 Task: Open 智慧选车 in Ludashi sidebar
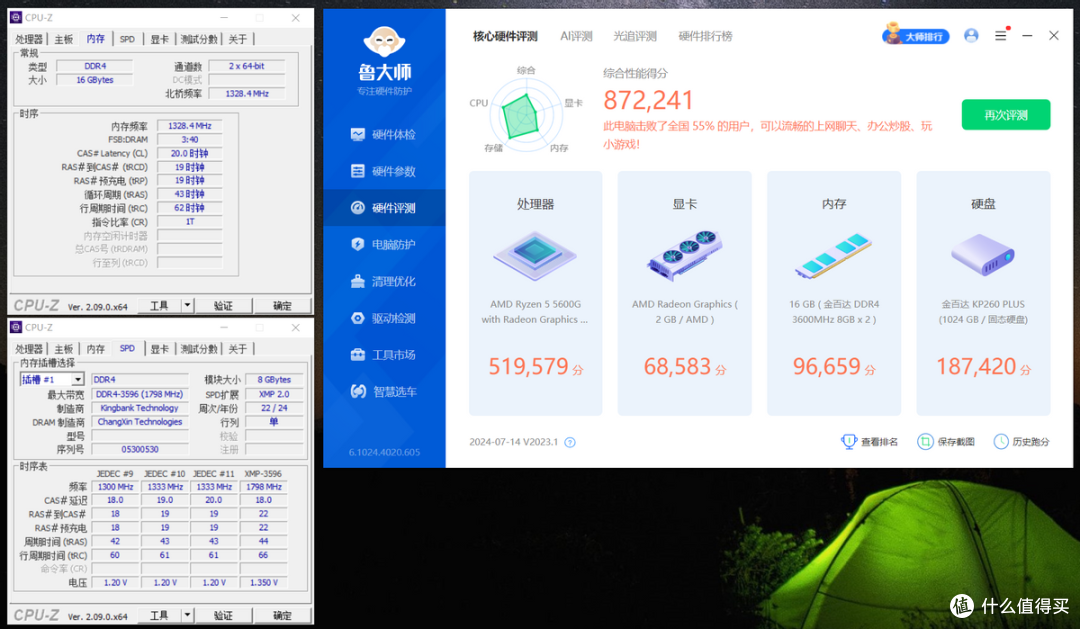(384, 391)
